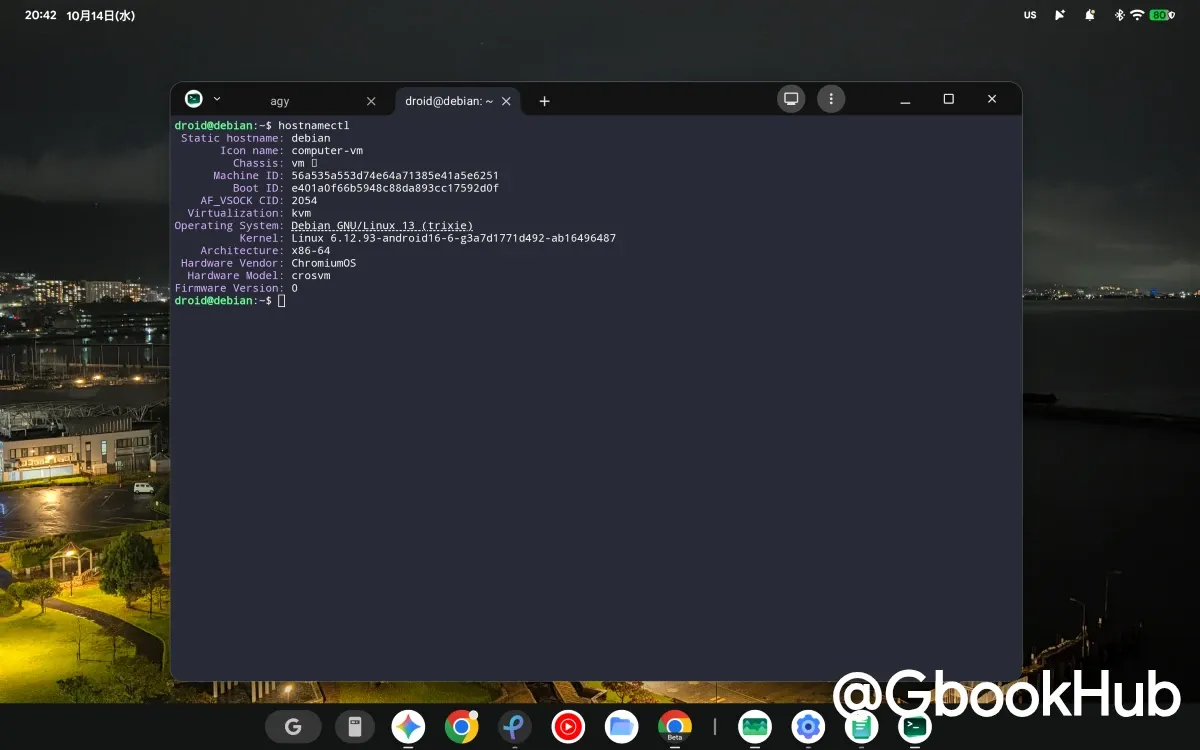This screenshot has width=1200, height=750.
Task: Open the three-dot overflow menu in terminal
Action: [x=831, y=99]
